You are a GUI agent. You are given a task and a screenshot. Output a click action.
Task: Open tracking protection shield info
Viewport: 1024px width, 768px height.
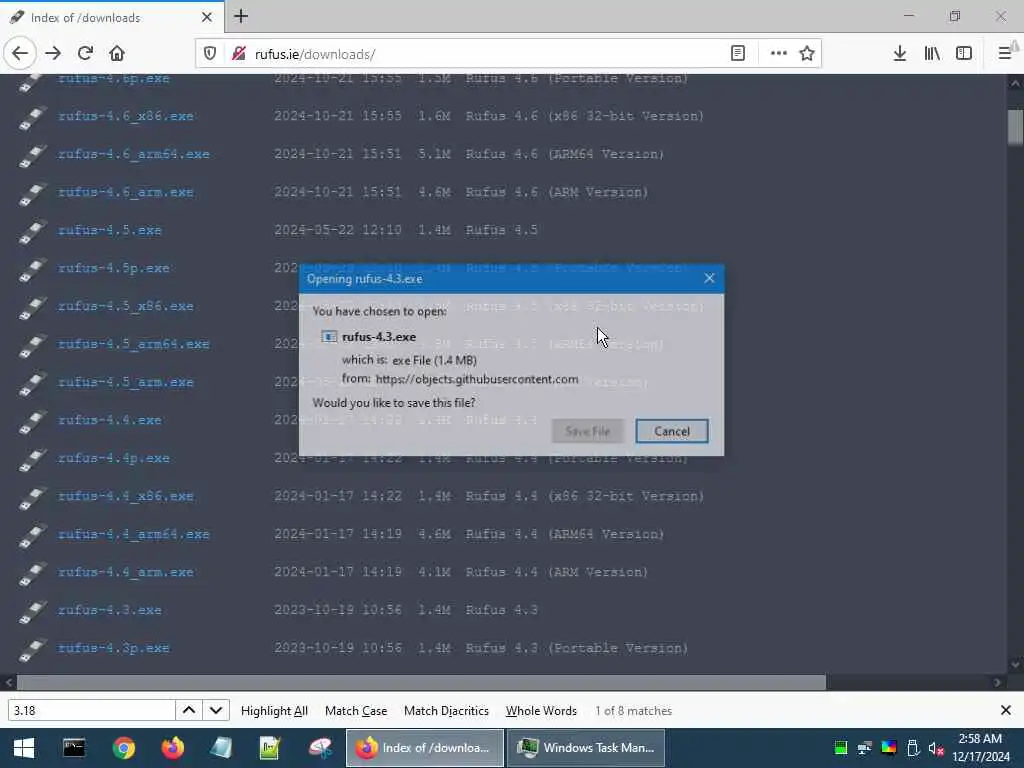210,54
